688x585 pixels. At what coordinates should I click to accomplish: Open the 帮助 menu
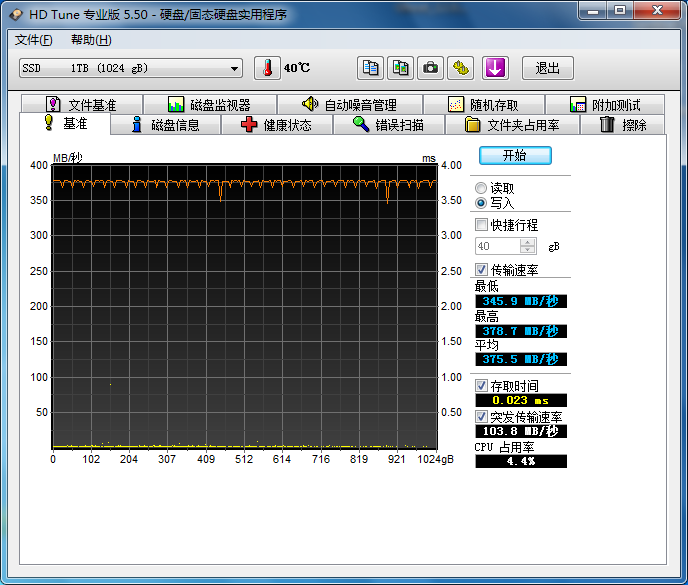coord(91,40)
